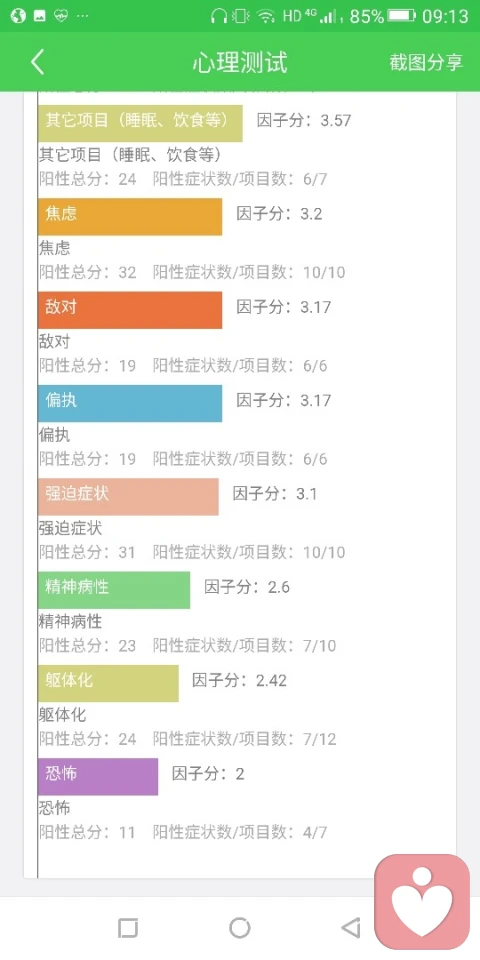Select the blue 偏执 bar
Image resolution: width=480 pixels, height=960 pixels.
(130, 403)
